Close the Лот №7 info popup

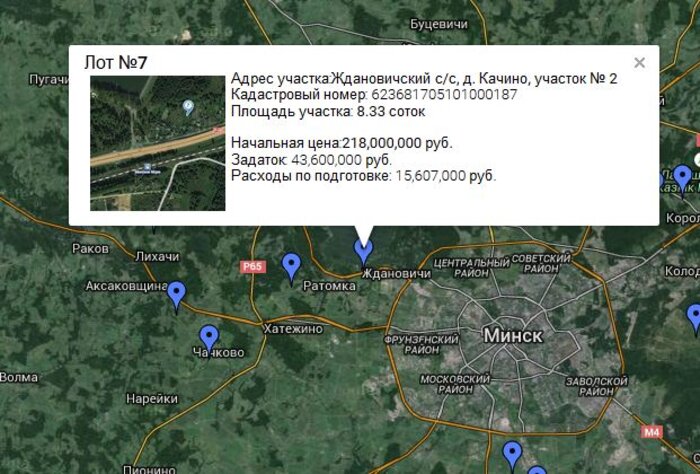click(x=640, y=63)
